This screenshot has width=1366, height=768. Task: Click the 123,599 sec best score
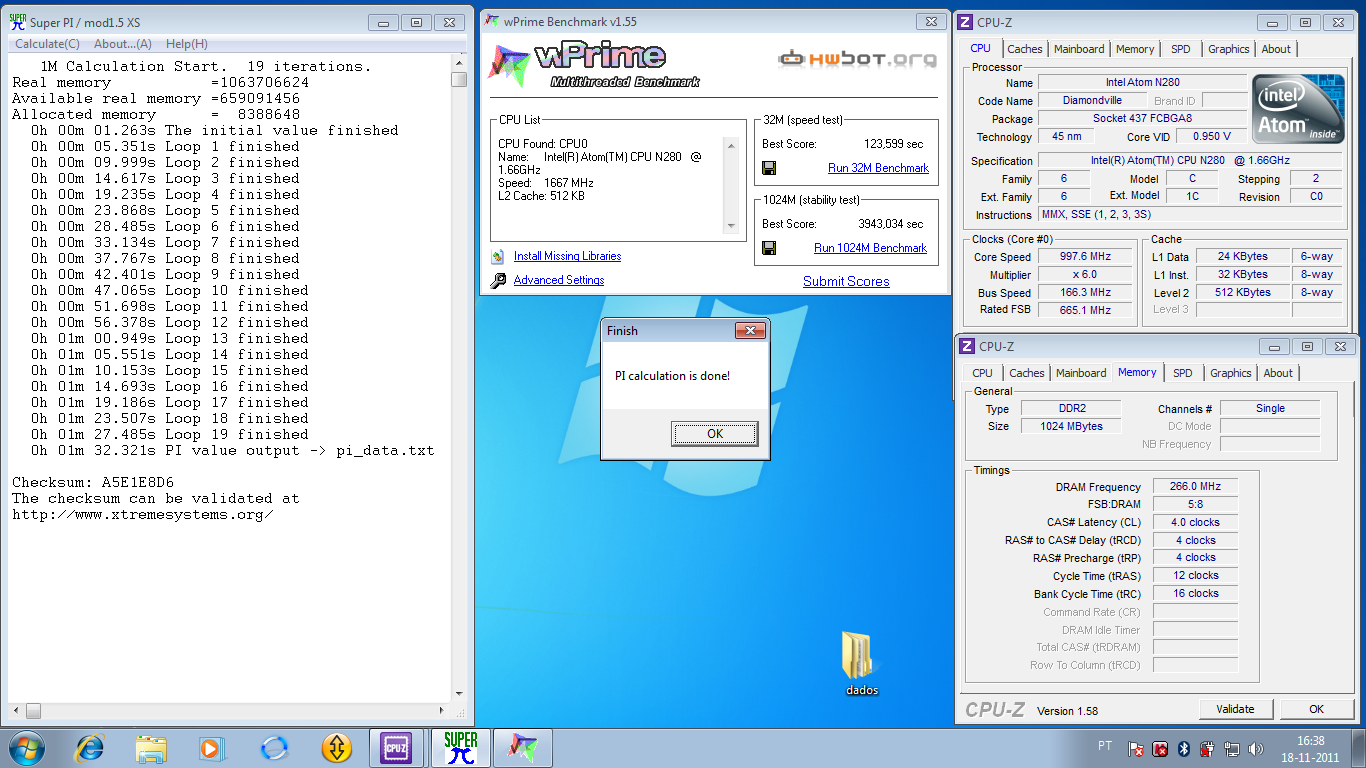click(893, 144)
